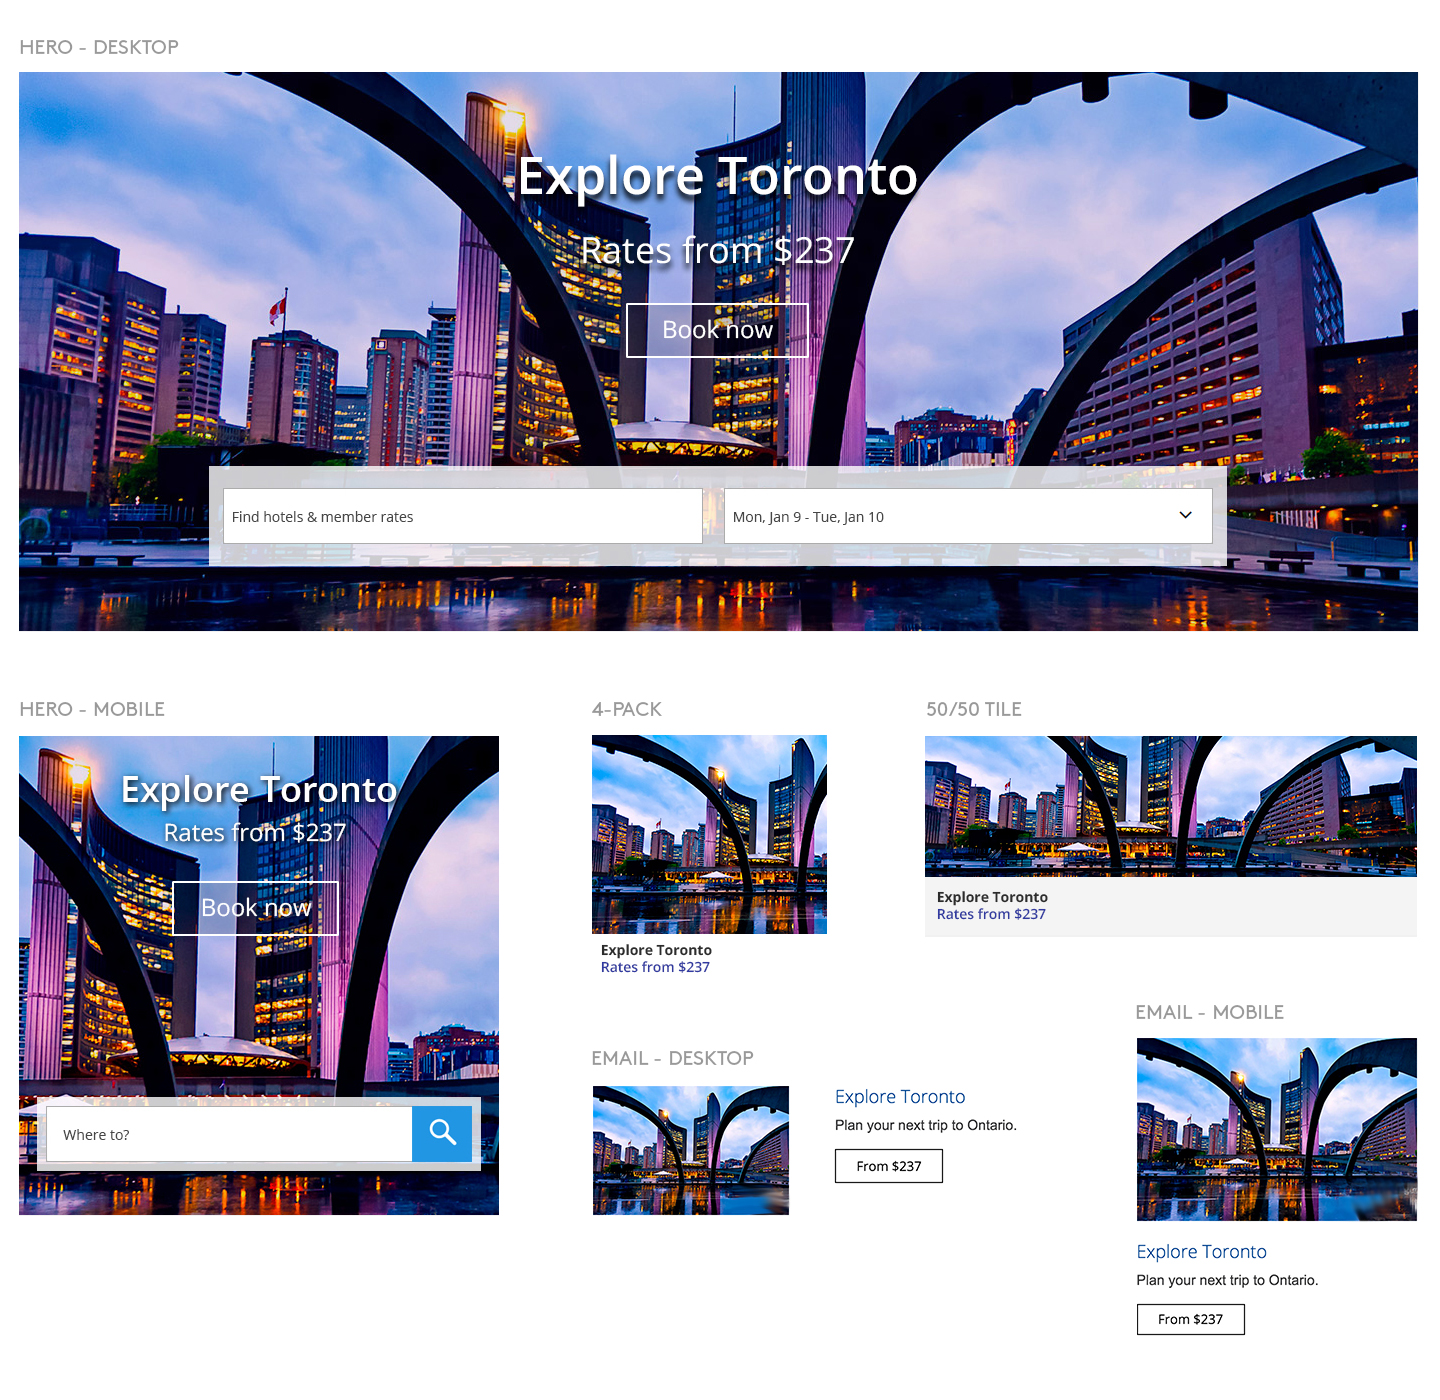Screen dimensions: 1440x1400
Task: Click the magnifier search icon in mobile hero
Action: [x=442, y=1133]
